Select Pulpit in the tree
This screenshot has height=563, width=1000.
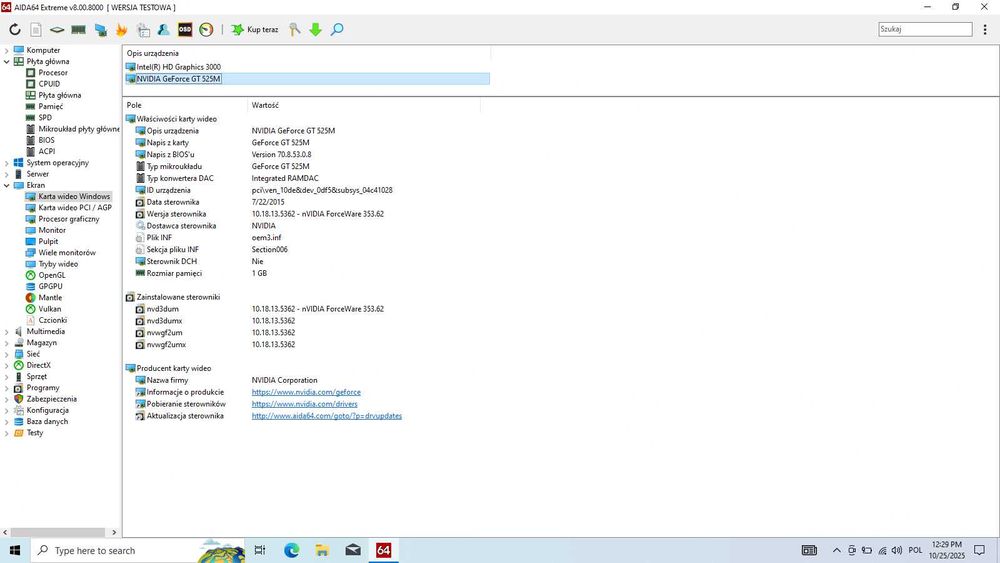(48, 242)
